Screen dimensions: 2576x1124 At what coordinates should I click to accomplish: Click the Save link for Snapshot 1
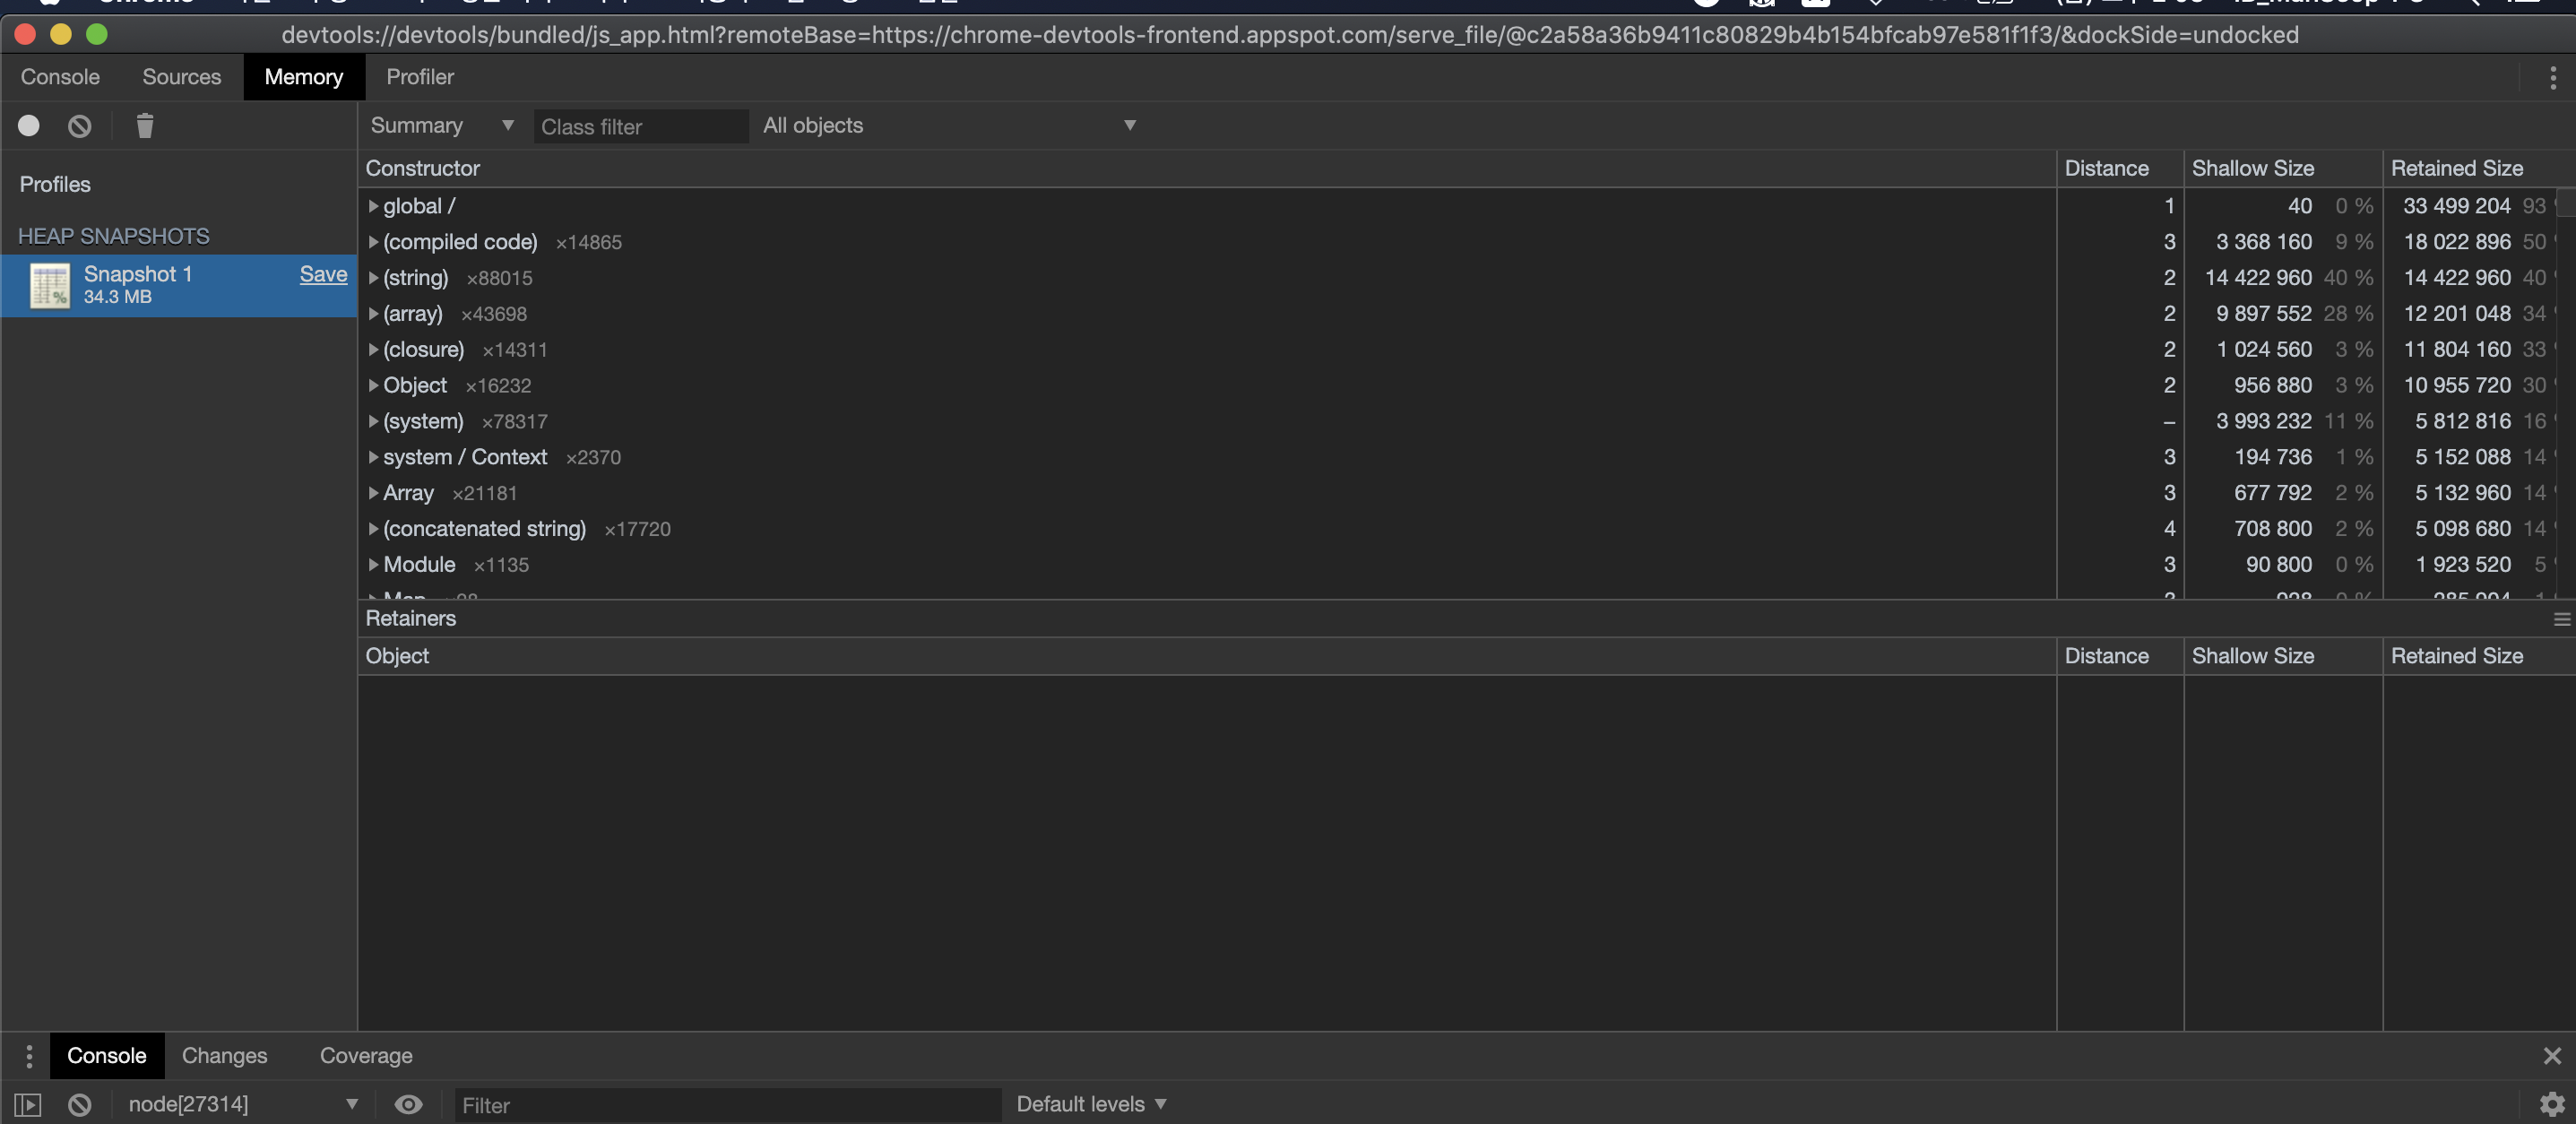(323, 274)
